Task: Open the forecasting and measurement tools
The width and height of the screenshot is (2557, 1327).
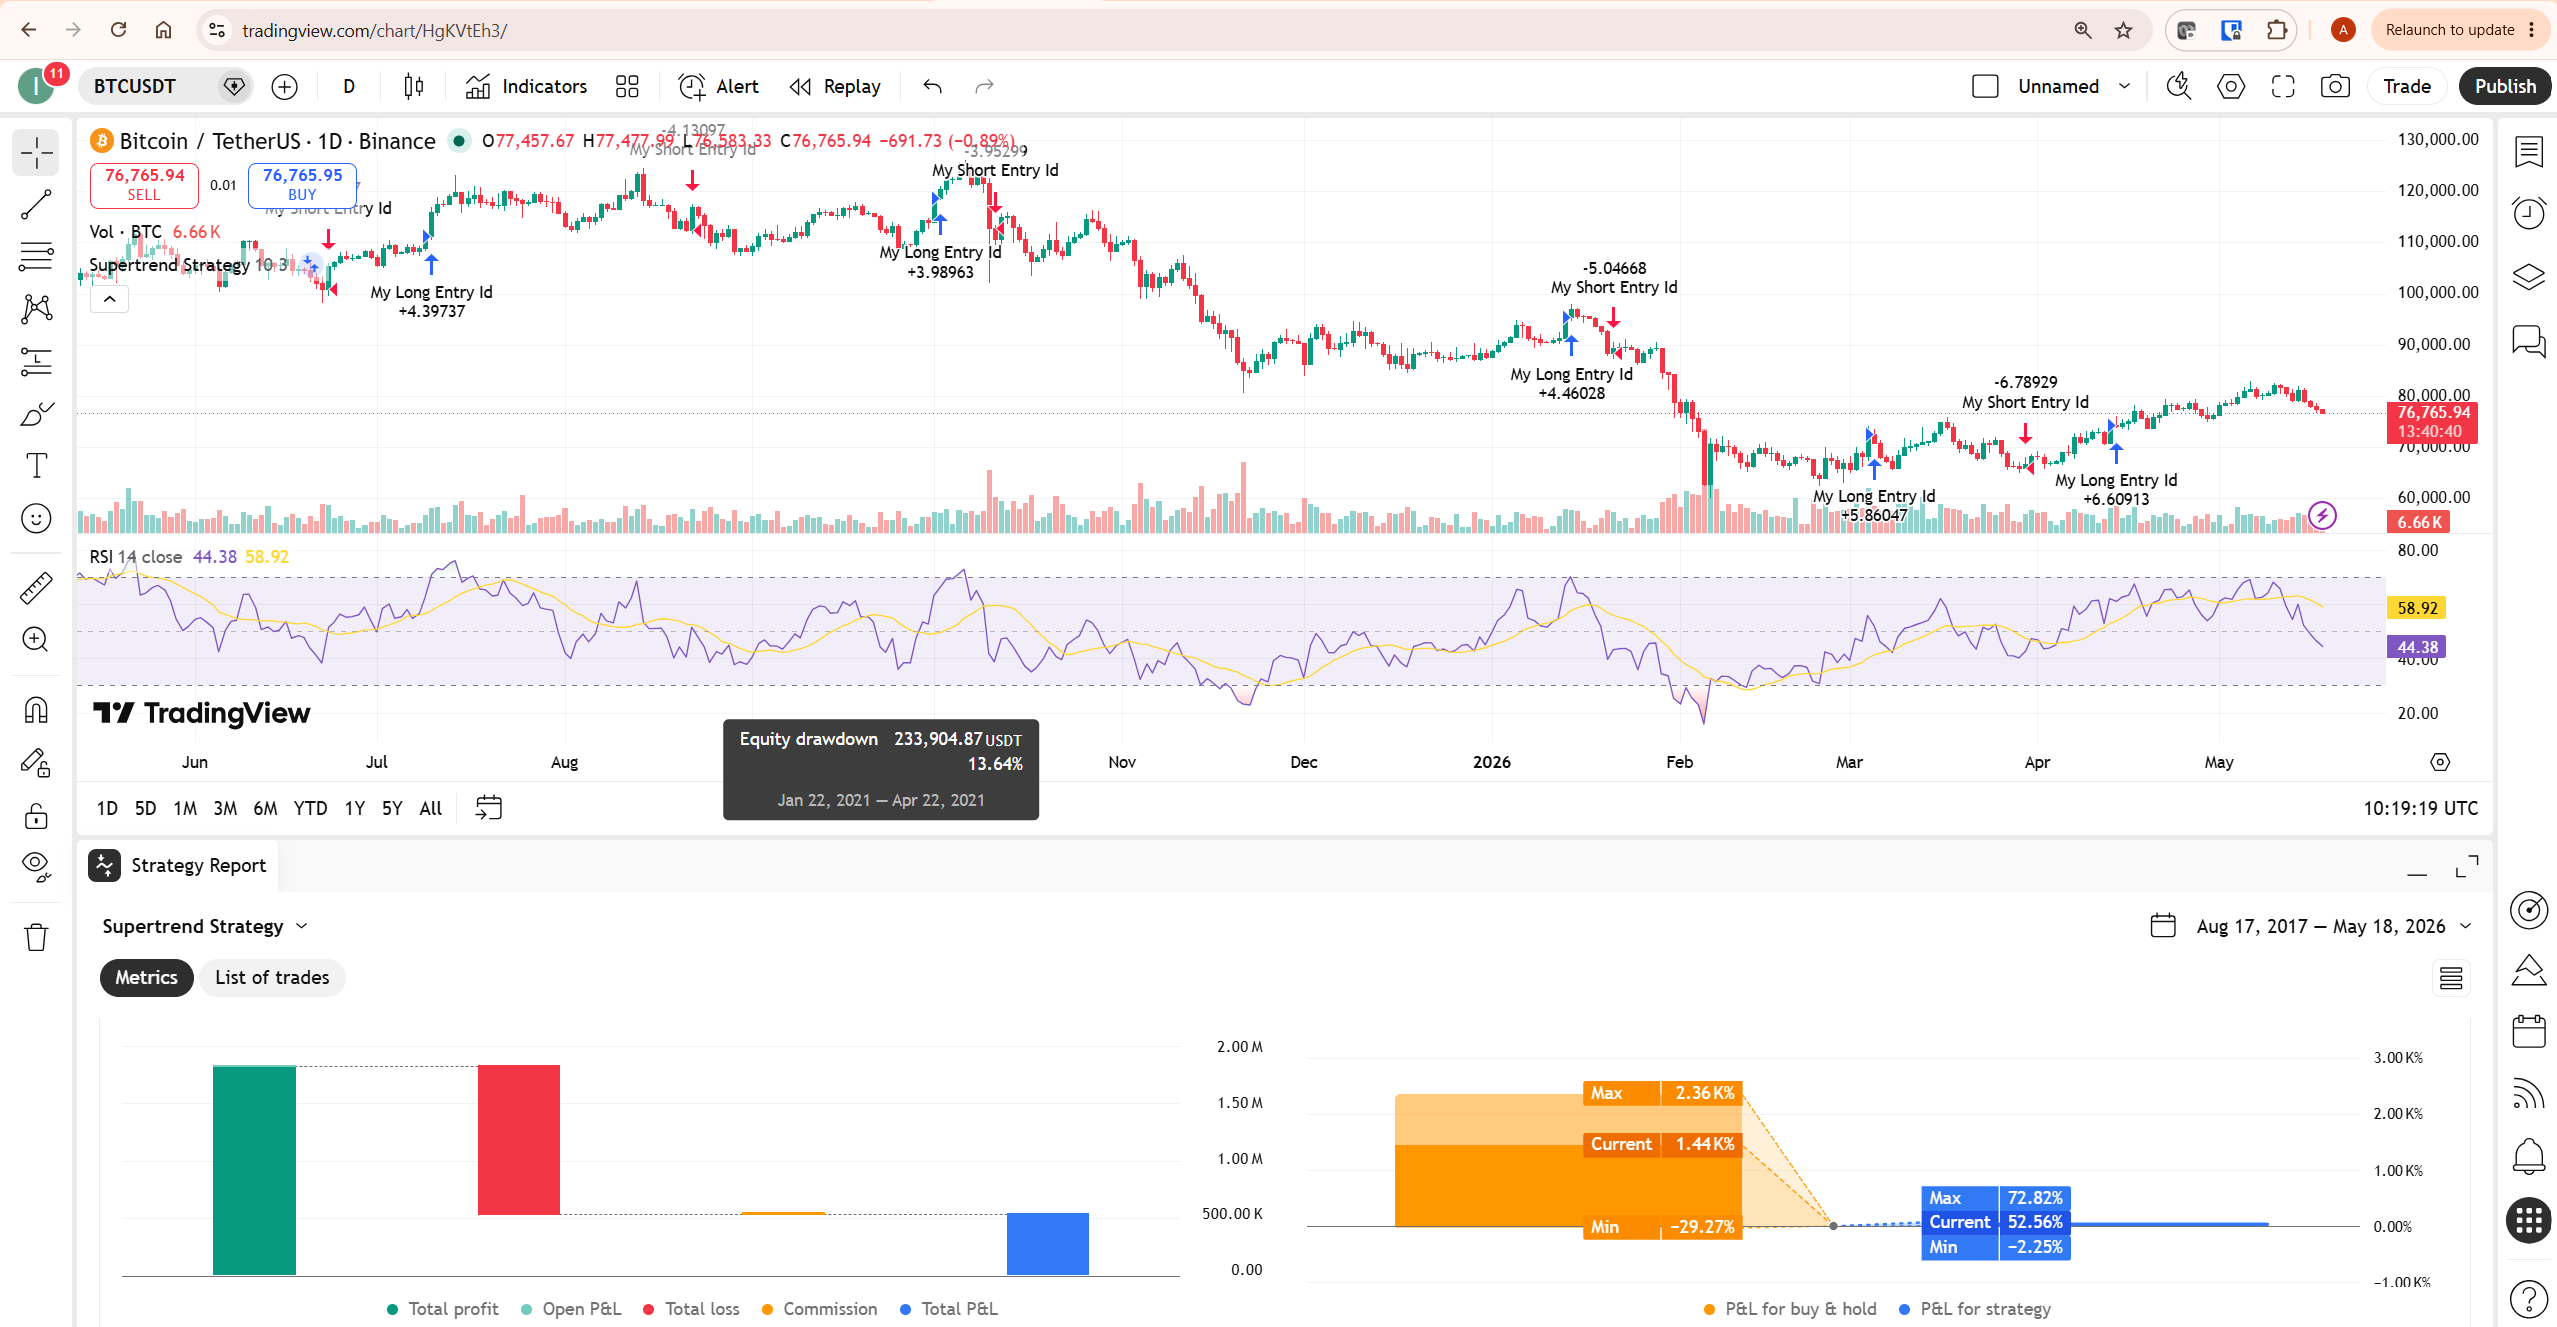Action: 36,361
